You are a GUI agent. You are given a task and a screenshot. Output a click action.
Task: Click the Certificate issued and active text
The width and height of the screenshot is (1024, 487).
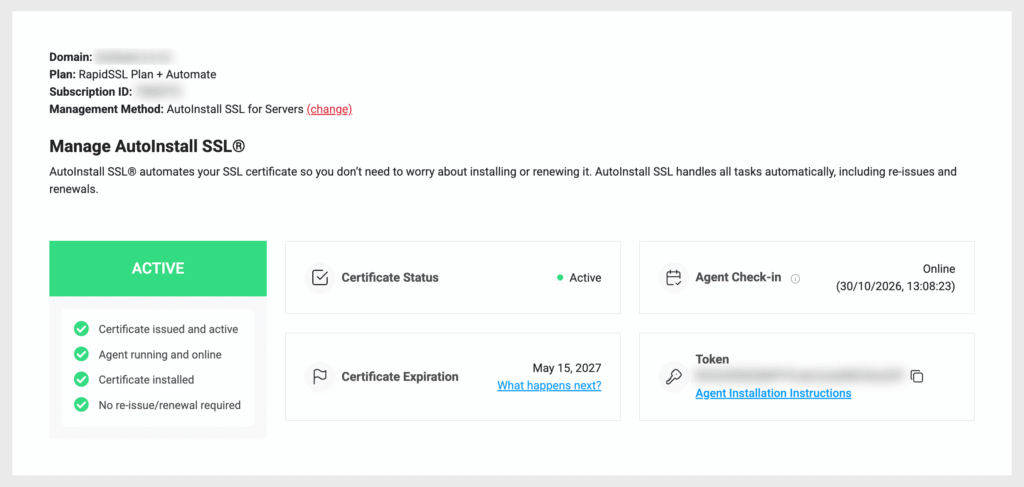tap(168, 329)
